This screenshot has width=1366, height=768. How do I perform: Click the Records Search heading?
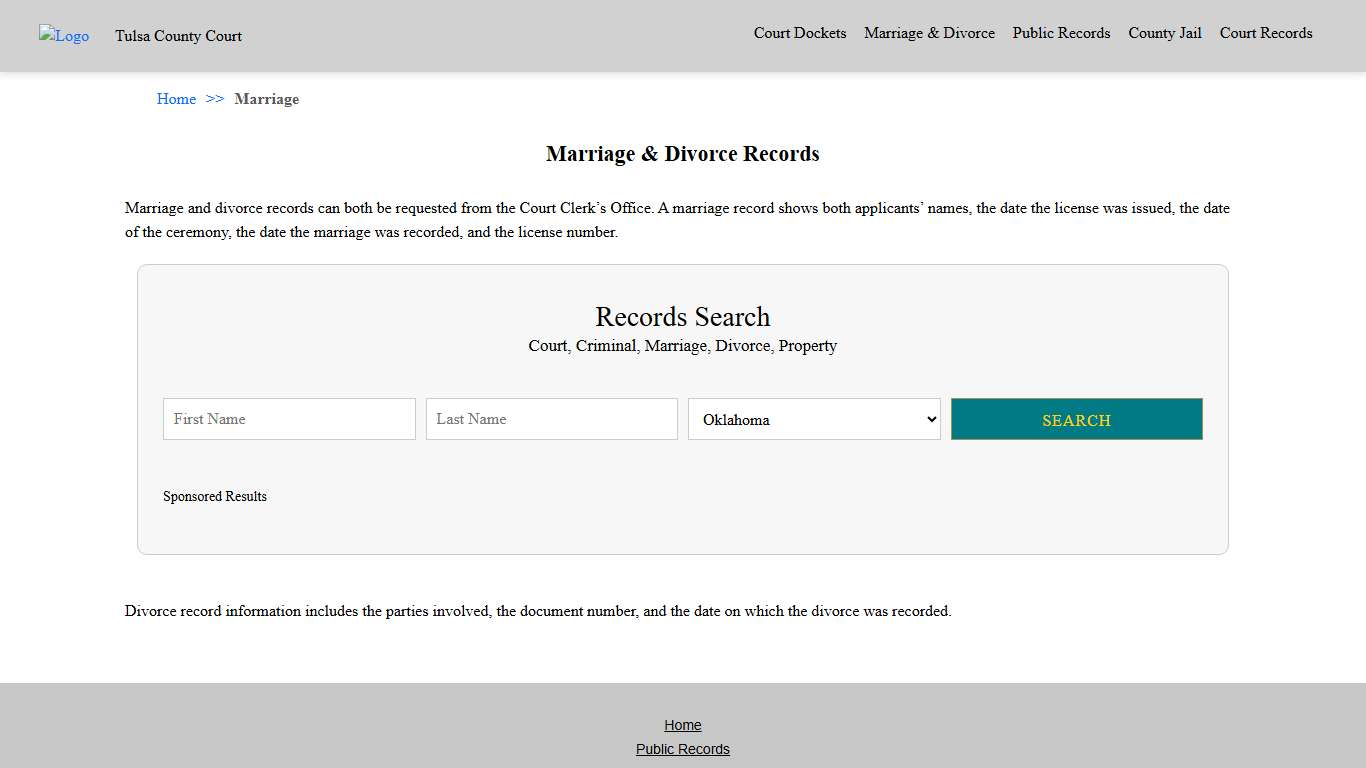point(683,317)
